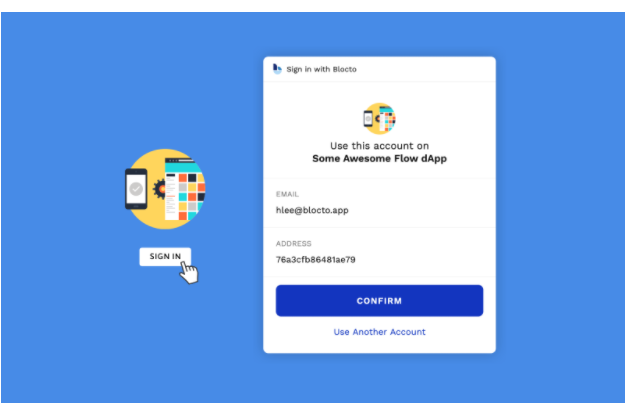Click the SIGN IN button
This screenshot has height=407, width=632.
[x=165, y=256]
